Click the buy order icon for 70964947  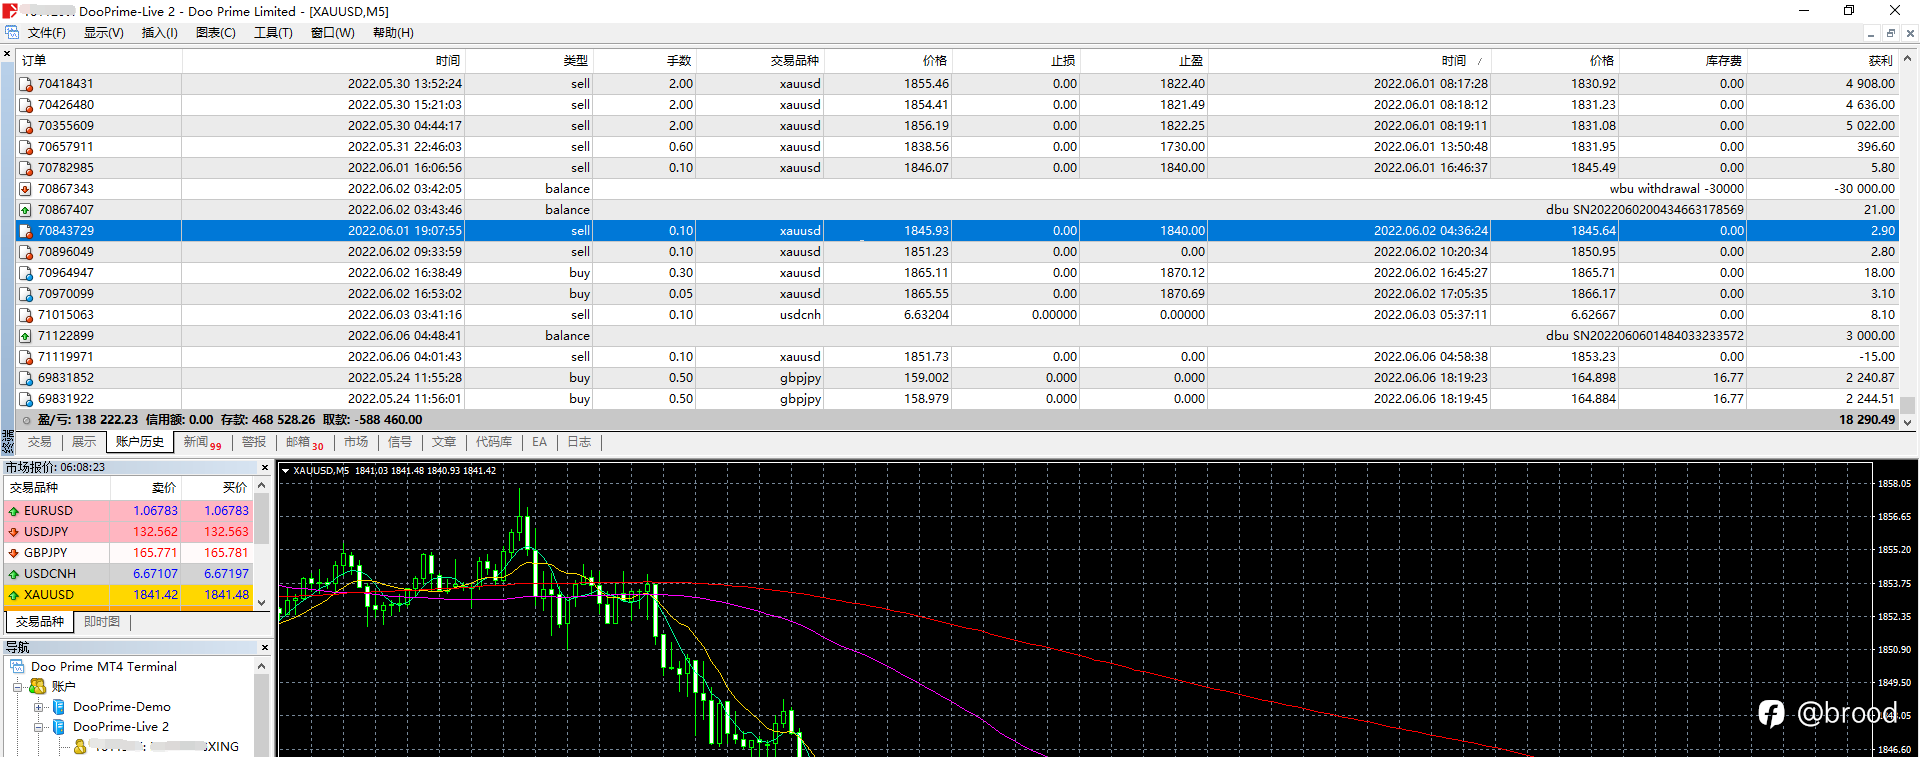(x=26, y=273)
